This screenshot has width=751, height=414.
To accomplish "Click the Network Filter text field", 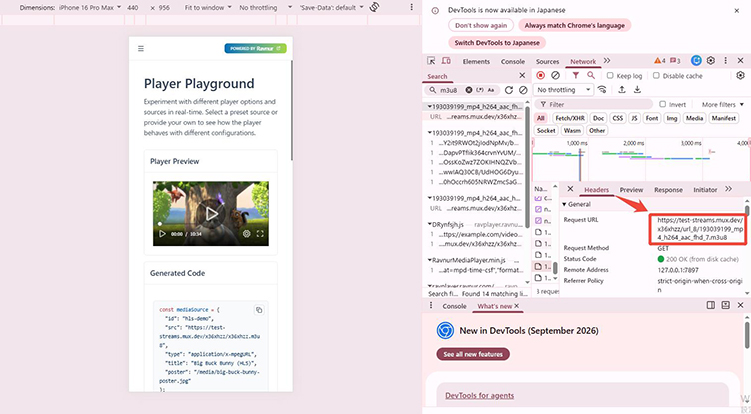I will pos(594,104).
